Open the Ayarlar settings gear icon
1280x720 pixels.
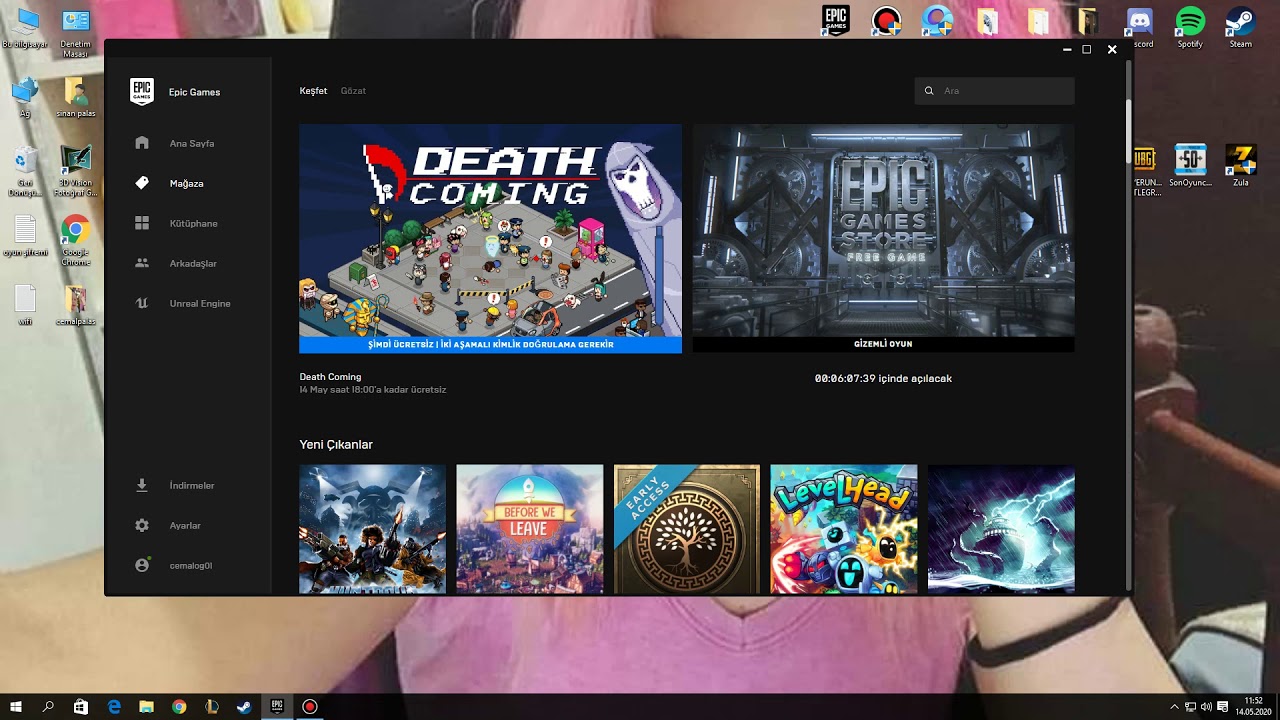pos(142,525)
